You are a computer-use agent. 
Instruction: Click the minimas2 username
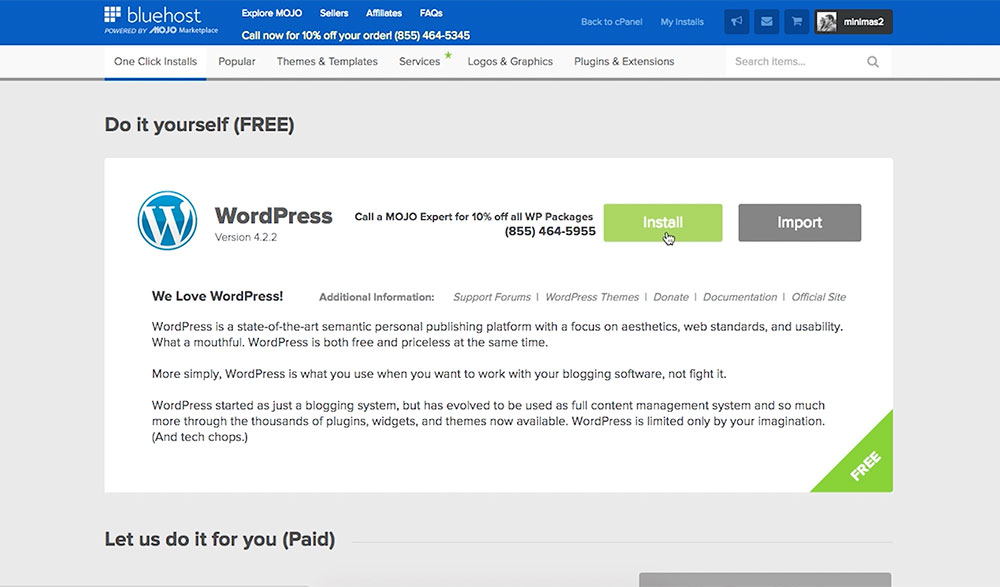point(864,22)
